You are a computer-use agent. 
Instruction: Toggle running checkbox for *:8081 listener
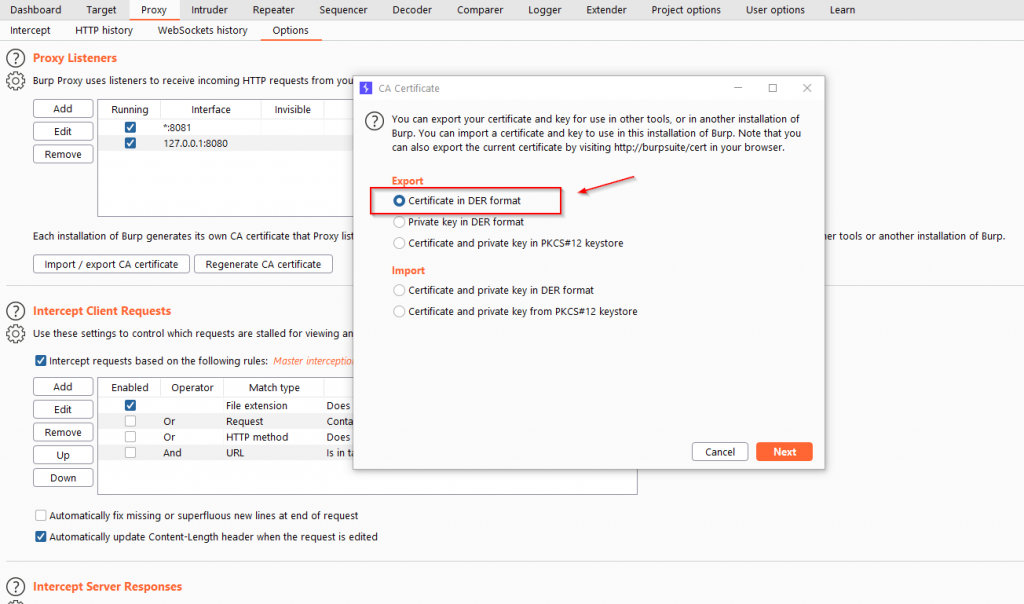click(x=130, y=127)
